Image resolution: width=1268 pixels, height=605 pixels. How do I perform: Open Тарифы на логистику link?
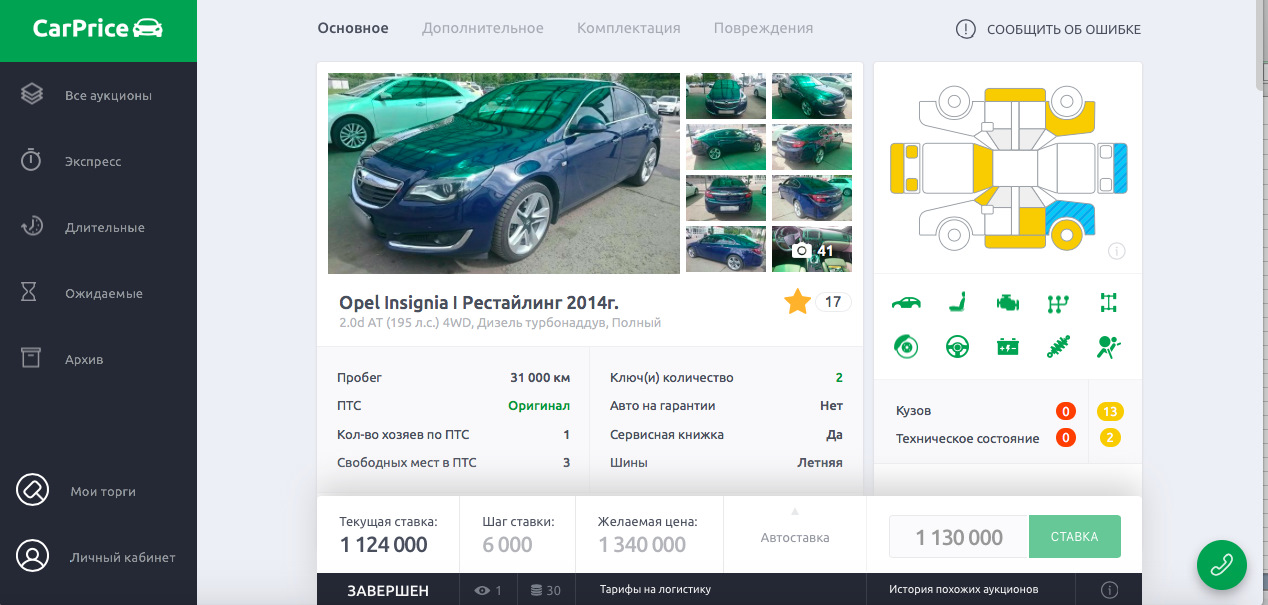click(x=655, y=590)
